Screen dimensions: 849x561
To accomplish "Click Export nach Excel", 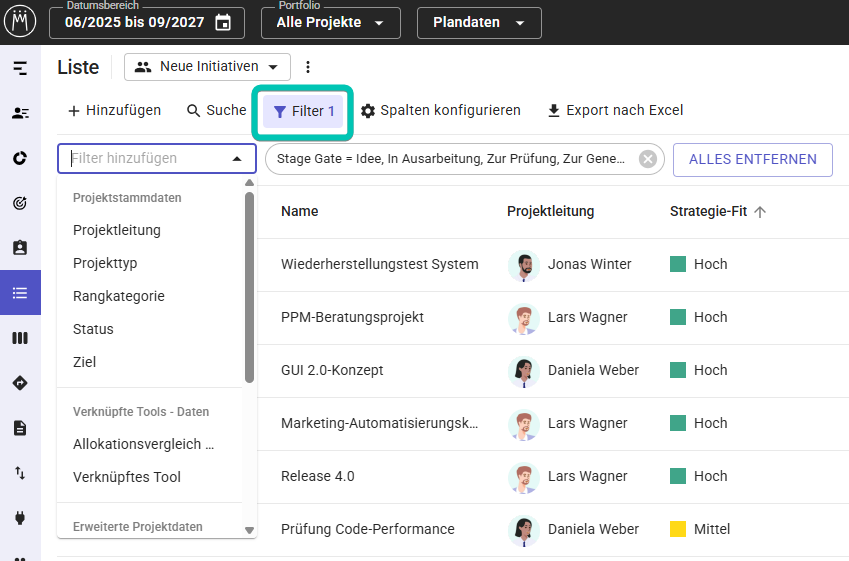I will click(x=615, y=111).
